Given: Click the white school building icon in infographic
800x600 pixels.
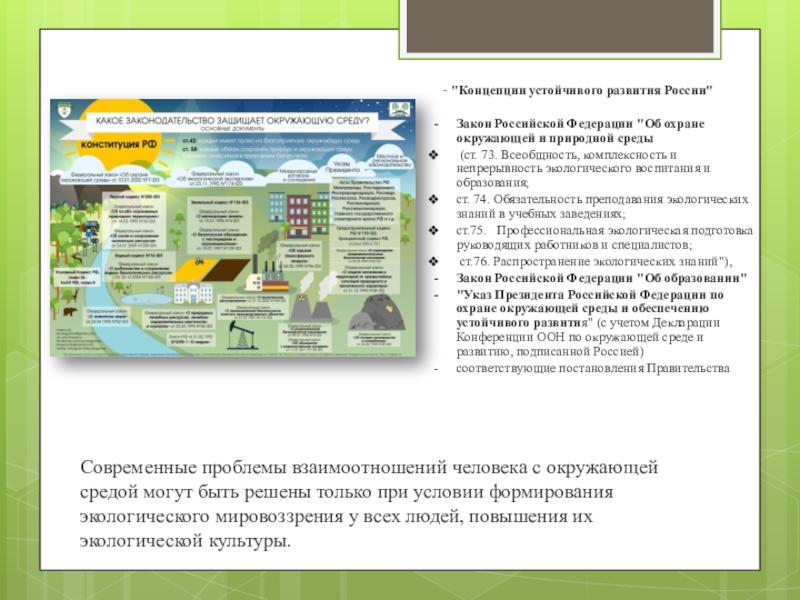Looking at the screenshot, I should tap(193, 294).
